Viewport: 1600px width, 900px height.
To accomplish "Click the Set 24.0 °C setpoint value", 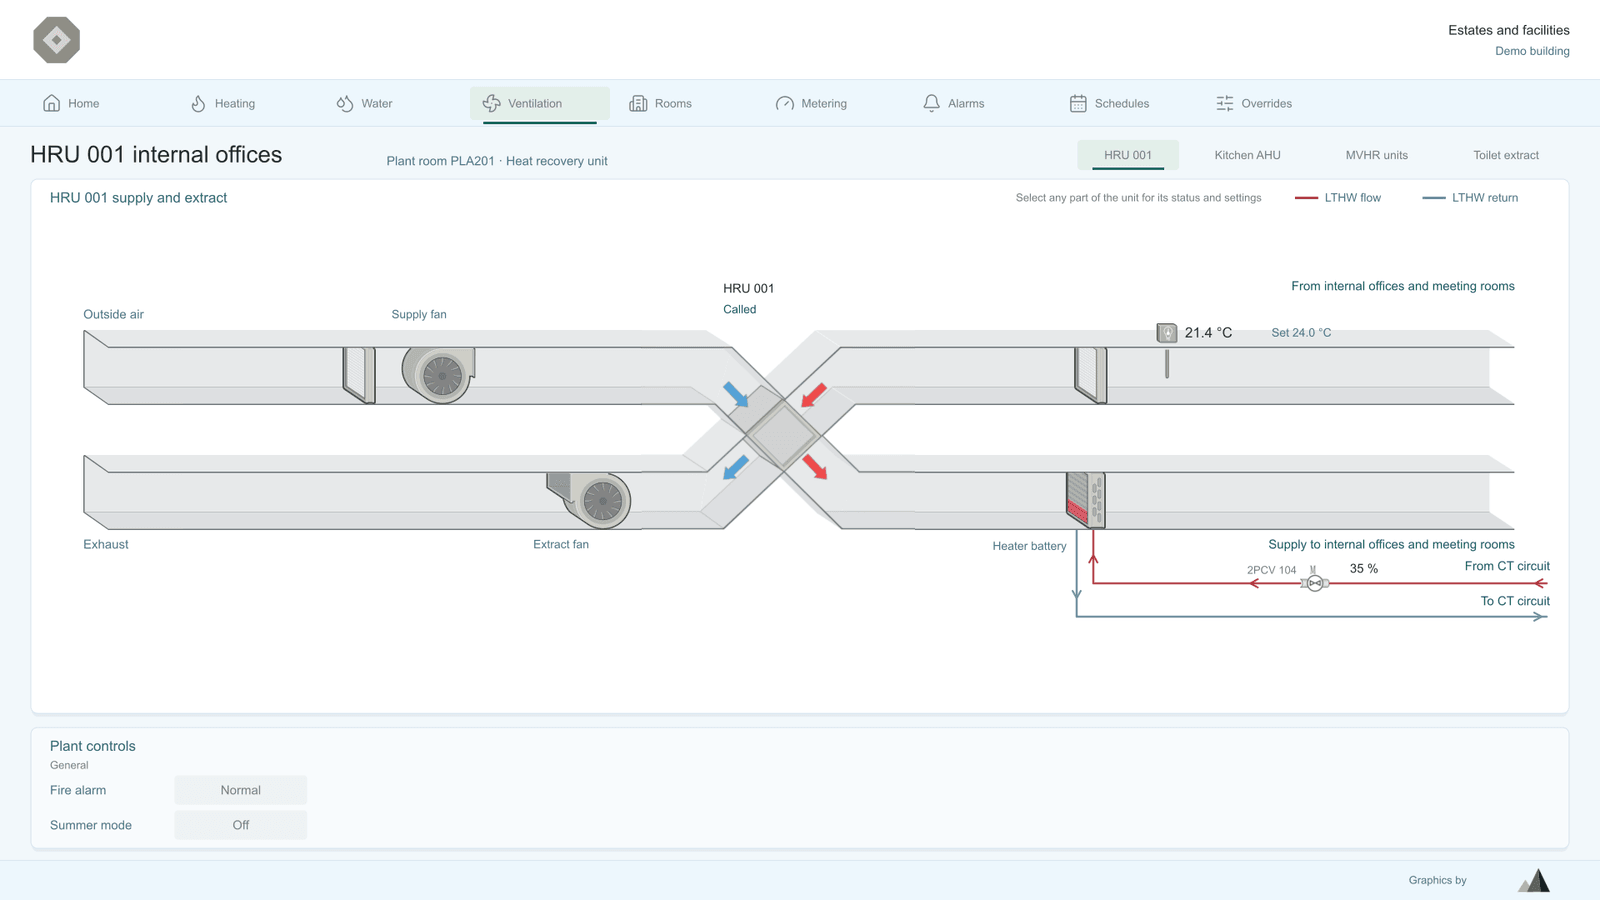I will tap(1301, 333).
